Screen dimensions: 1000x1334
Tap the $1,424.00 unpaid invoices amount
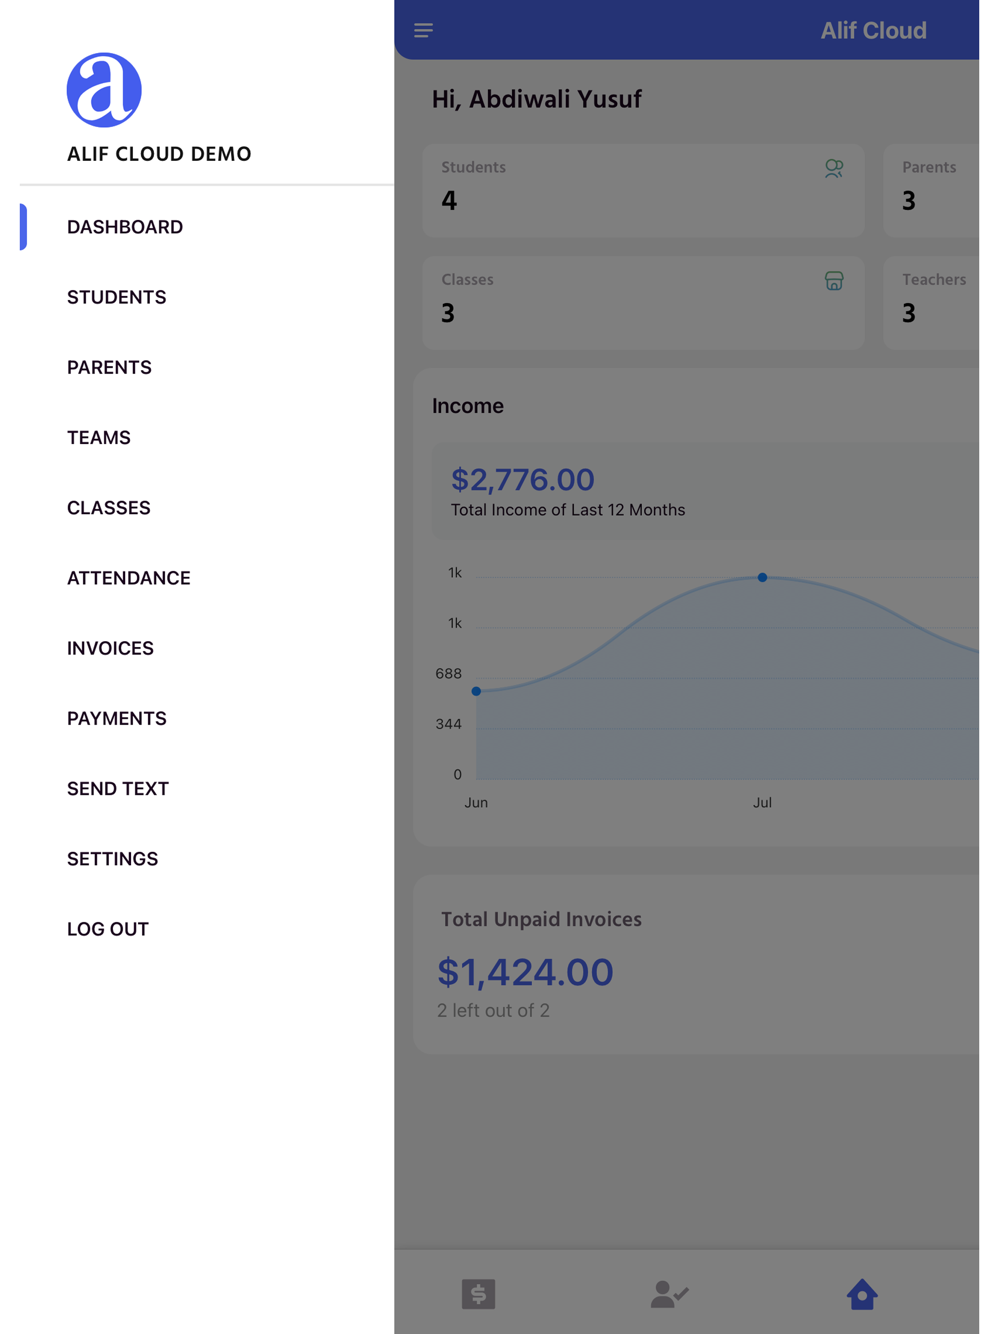coord(525,972)
